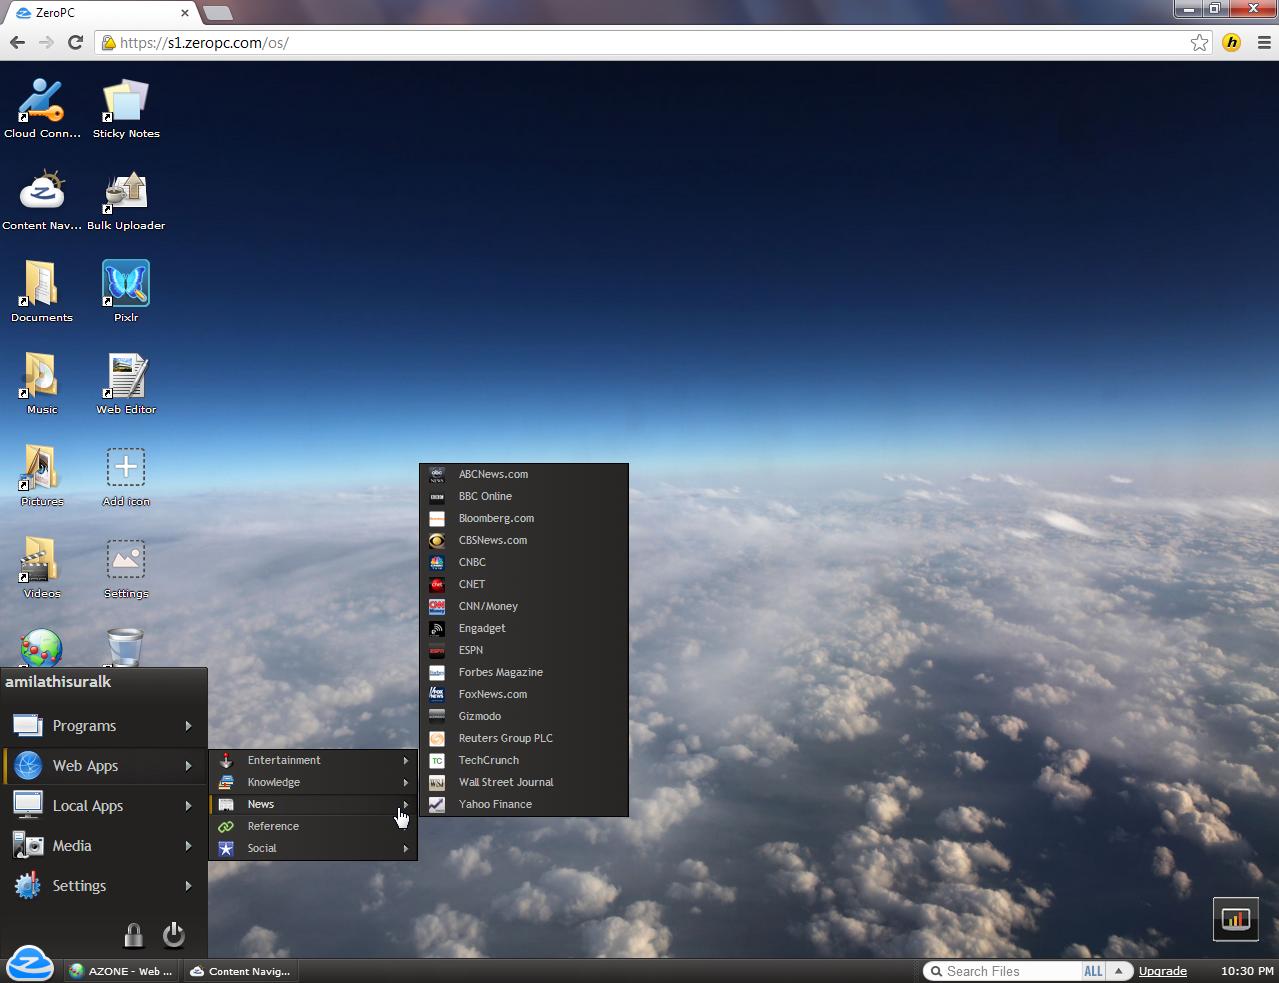Open the Music folder icon
Viewport: 1279px width, 983px height.
pyautogui.click(x=42, y=384)
